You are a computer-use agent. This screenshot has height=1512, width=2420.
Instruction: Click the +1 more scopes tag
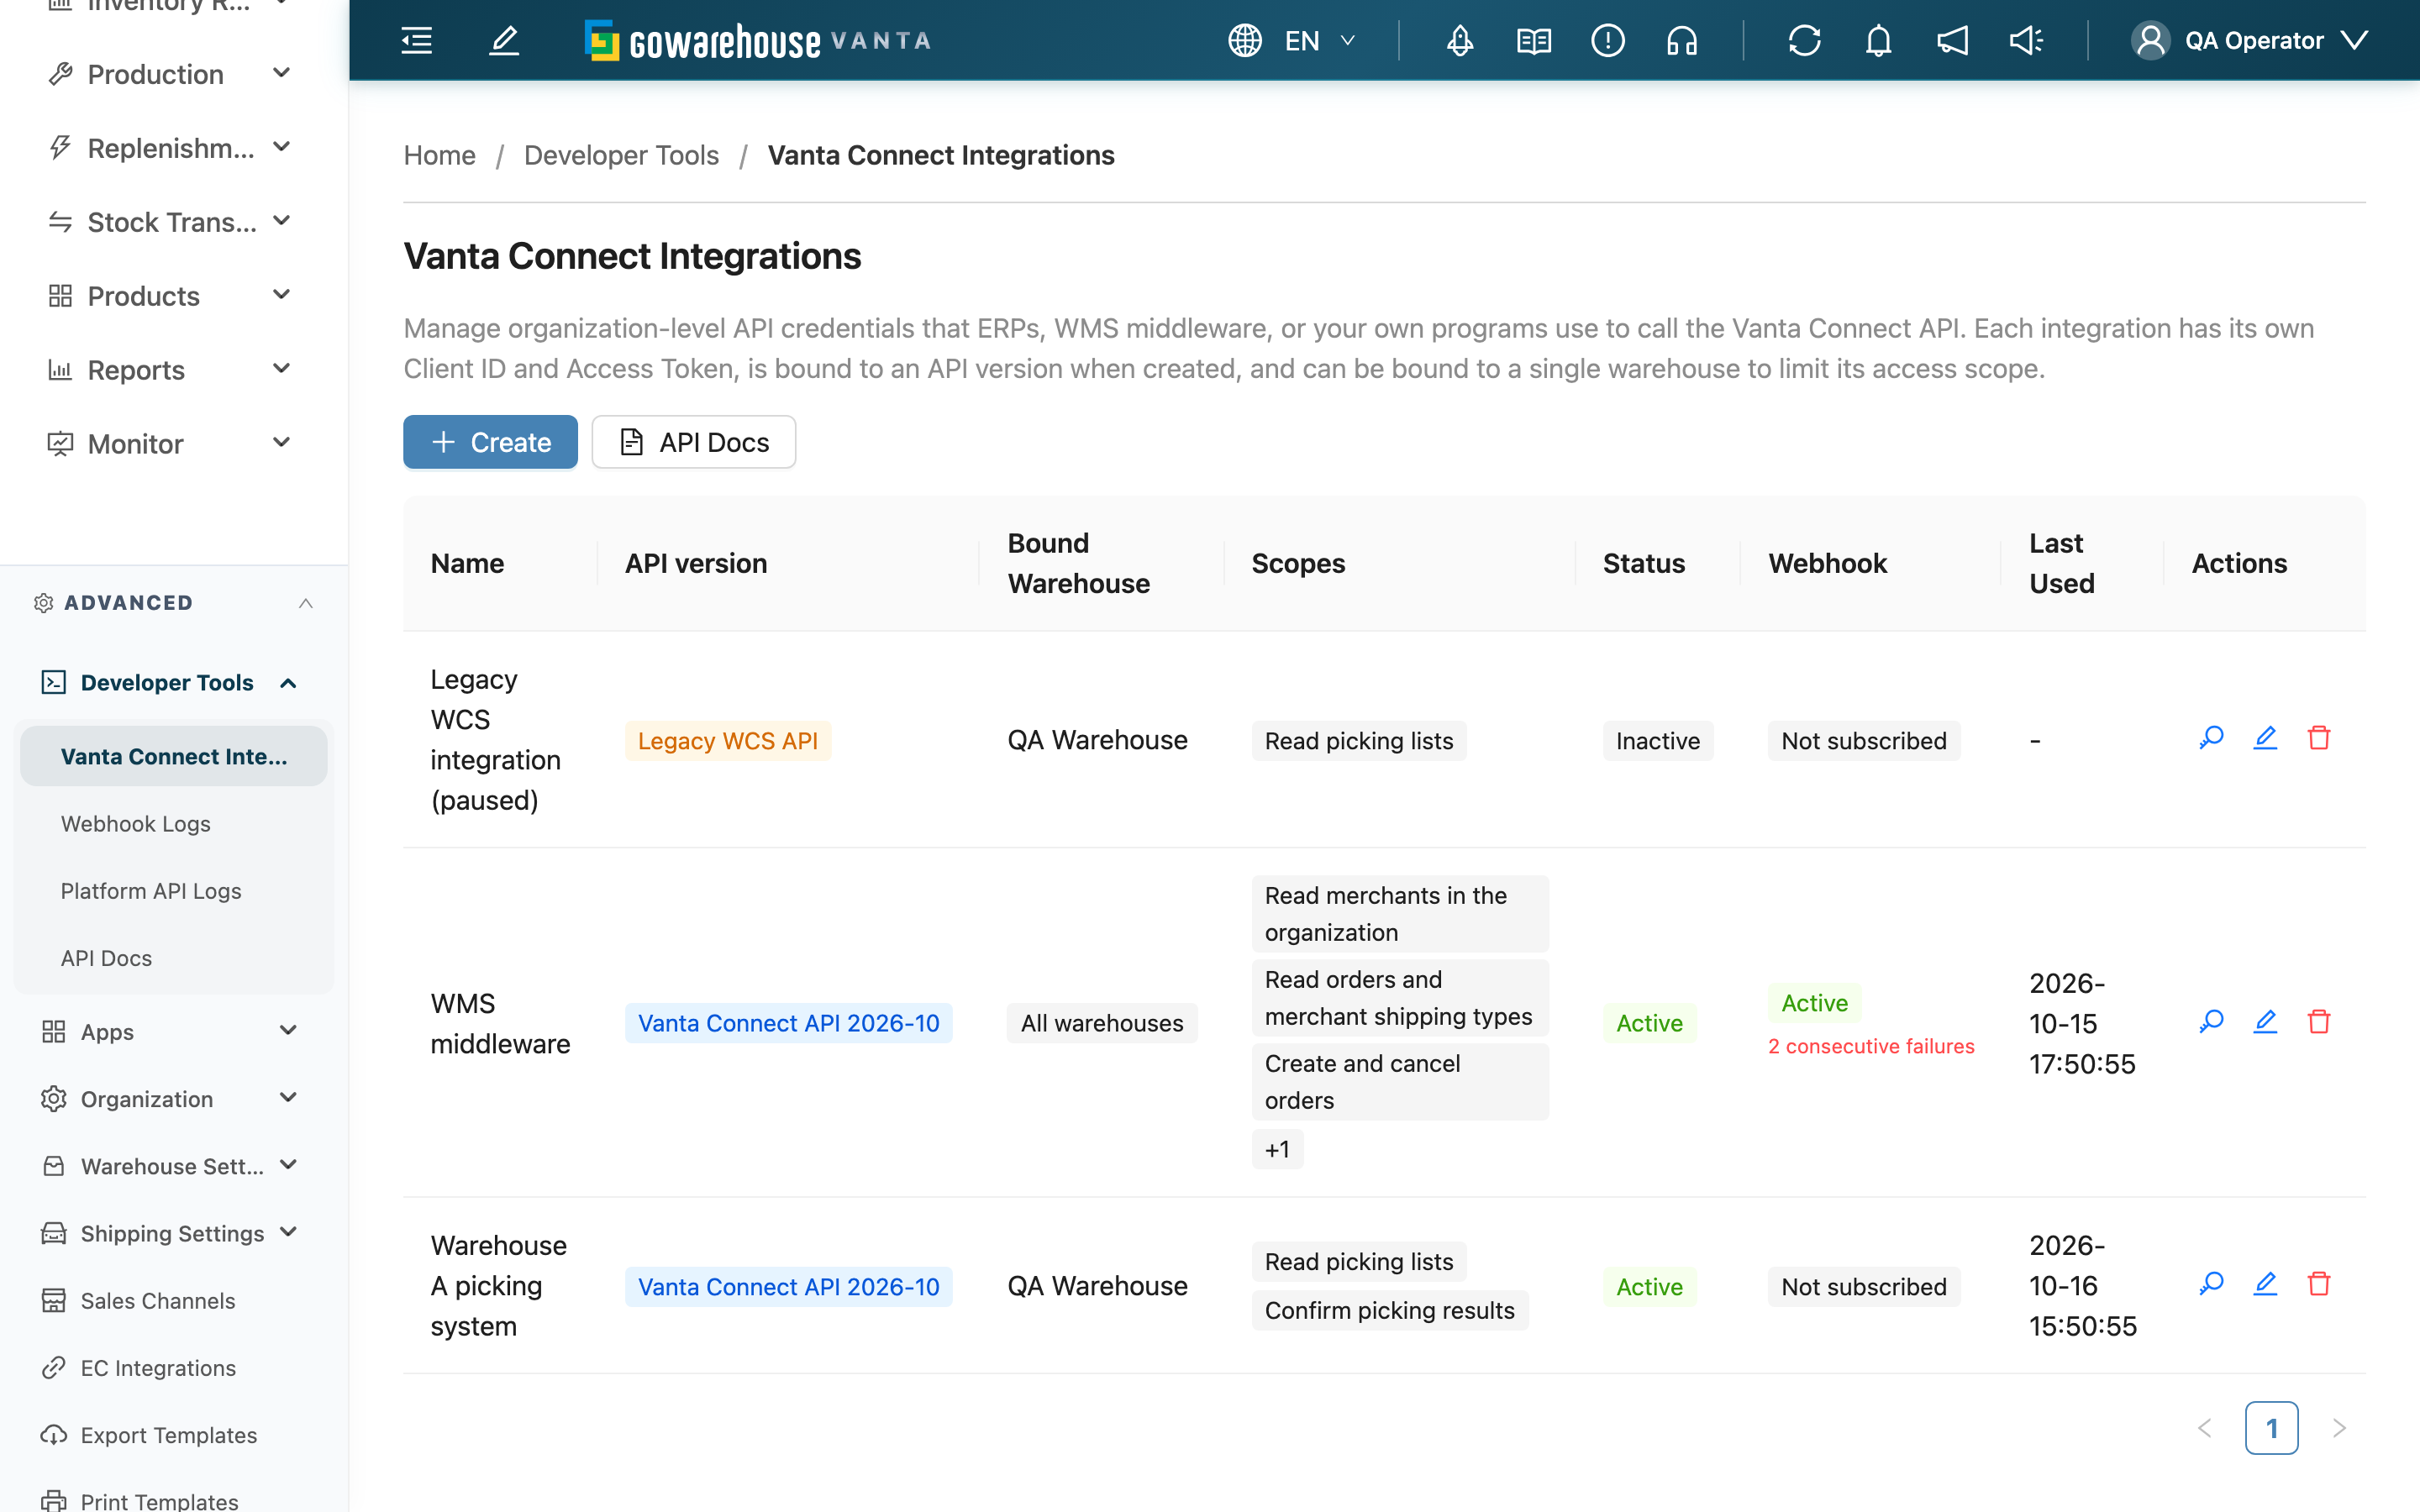click(1277, 1149)
